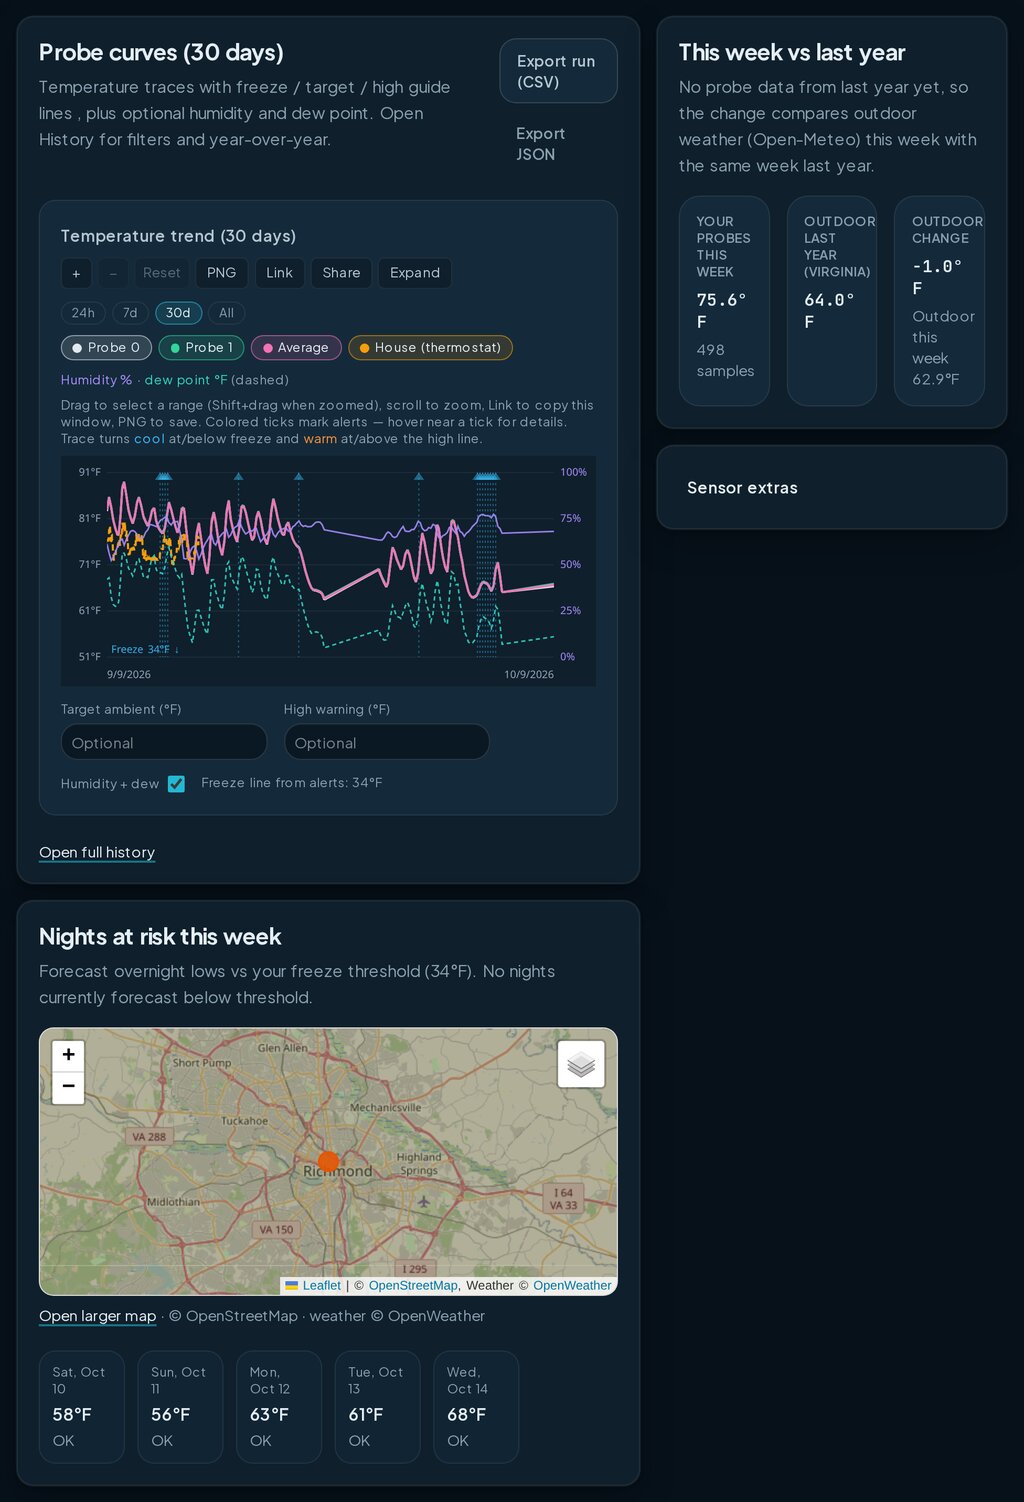Select the 7d time range
Screen dimensions: 1024x1502
click(130, 313)
